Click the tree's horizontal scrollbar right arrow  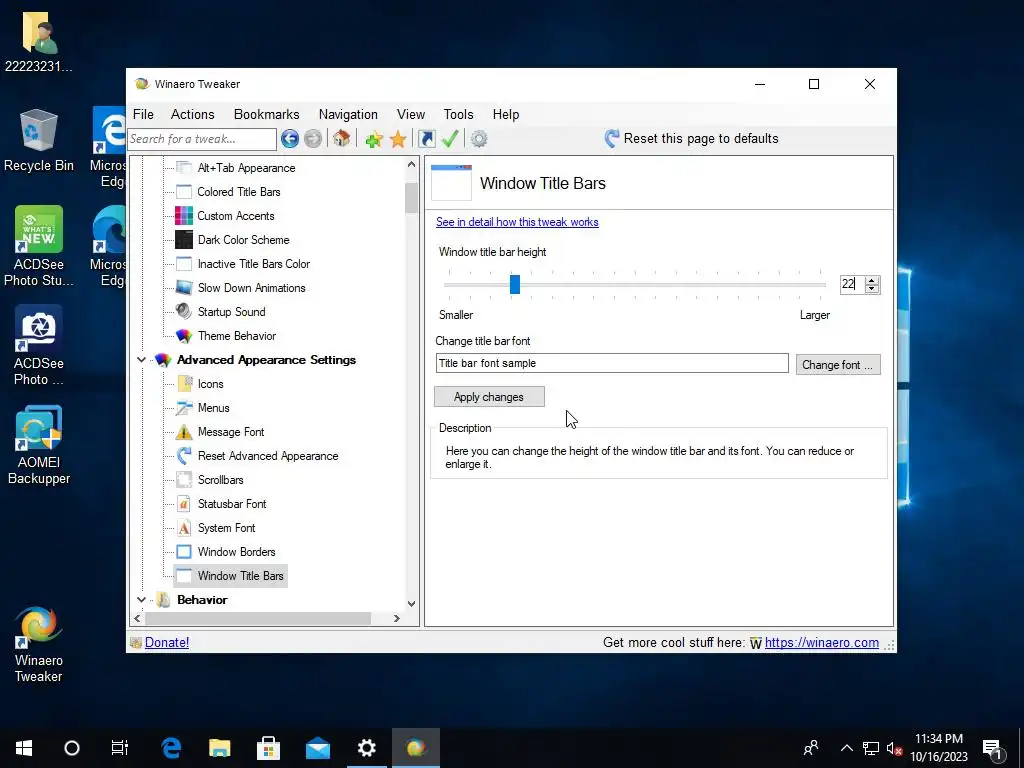click(x=396, y=618)
